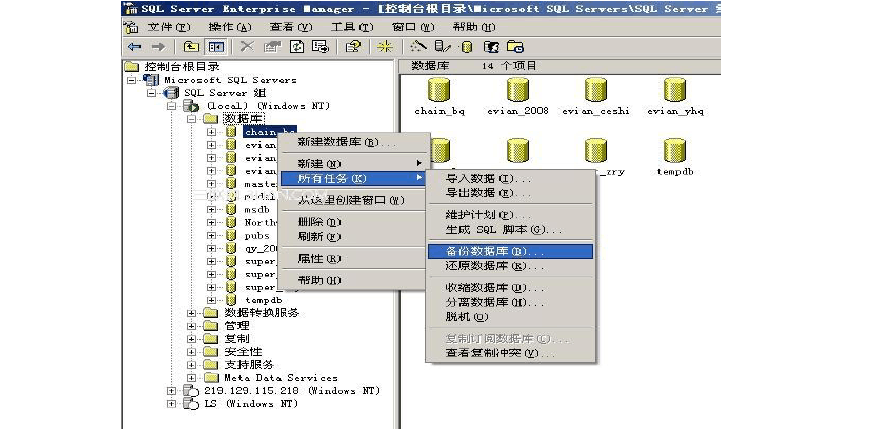Open the 查看(V) menu
893x429 pixels.
(x=291, y=27)
